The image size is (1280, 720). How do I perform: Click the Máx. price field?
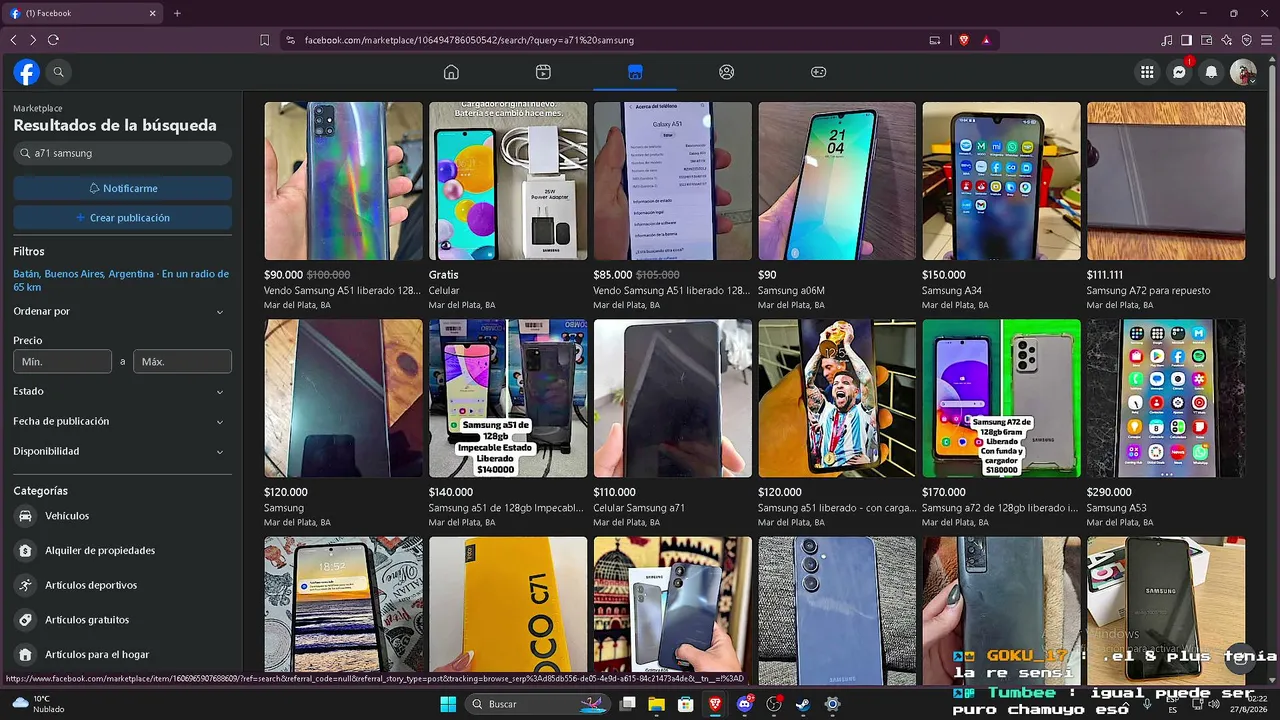tap(182, 361)
